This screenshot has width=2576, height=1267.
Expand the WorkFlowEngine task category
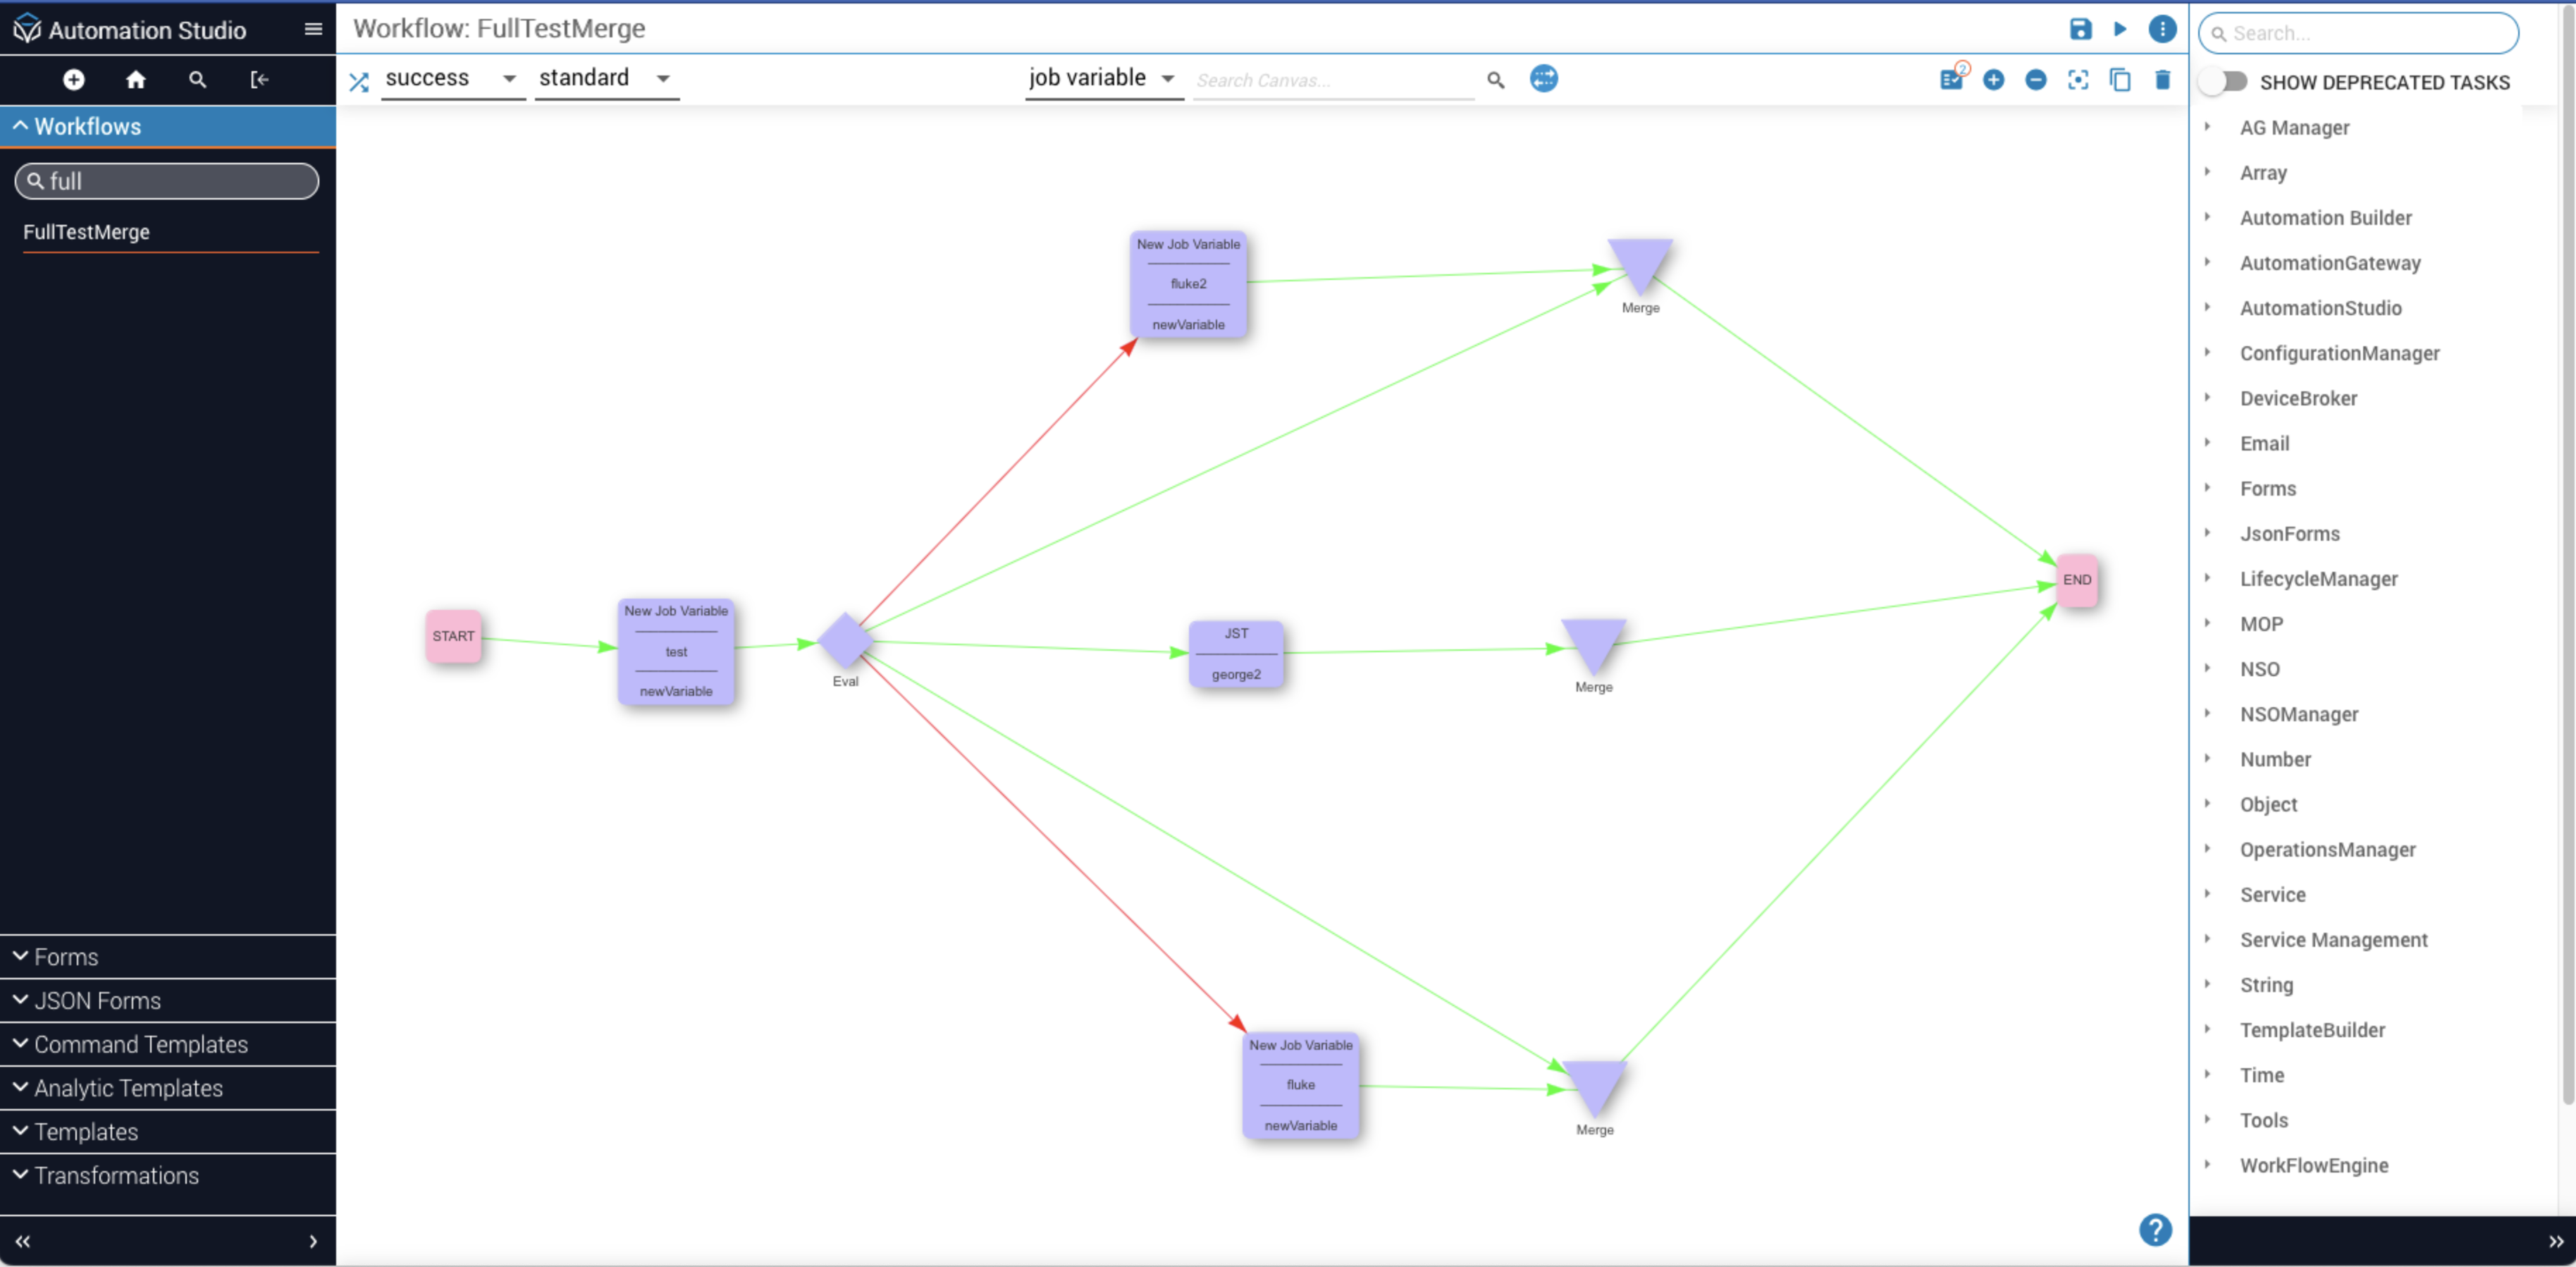[x=2313, y=1165]
